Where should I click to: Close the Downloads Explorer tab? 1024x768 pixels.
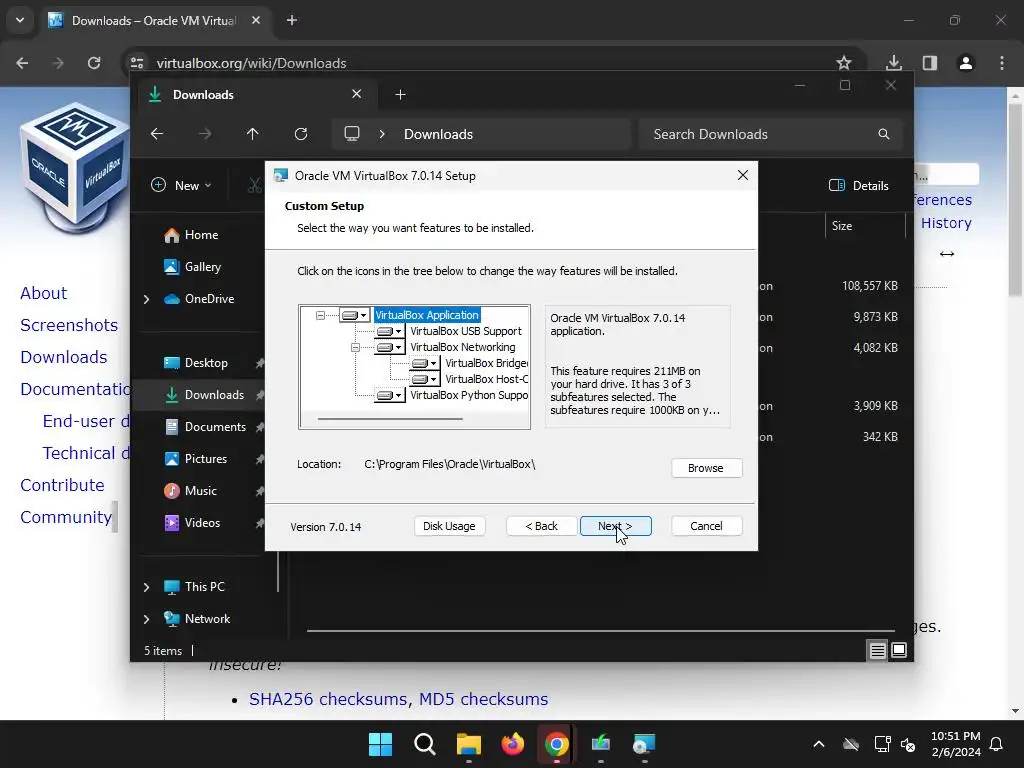357,94
